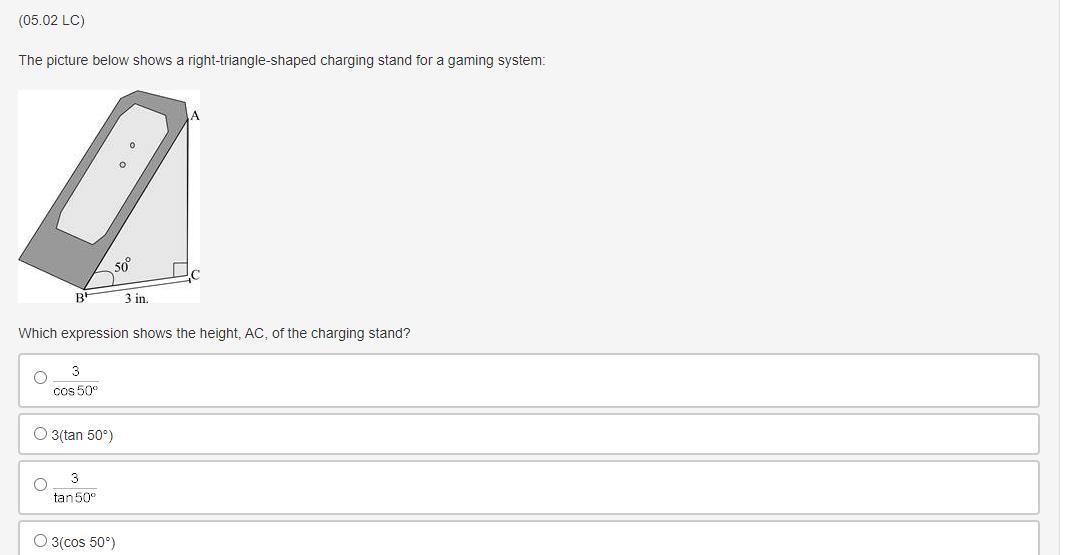Viewport: 1066px width, 555px height.
Task: Click the "The picture below shows" intro sentence
Action: [x=281, y=61]
